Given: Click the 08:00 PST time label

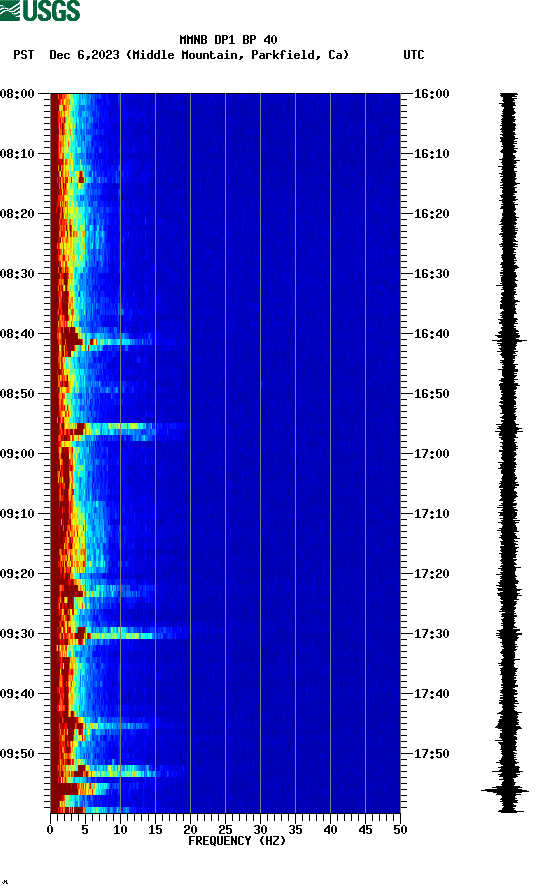Looking at the screenshot, I should [17, 93].
